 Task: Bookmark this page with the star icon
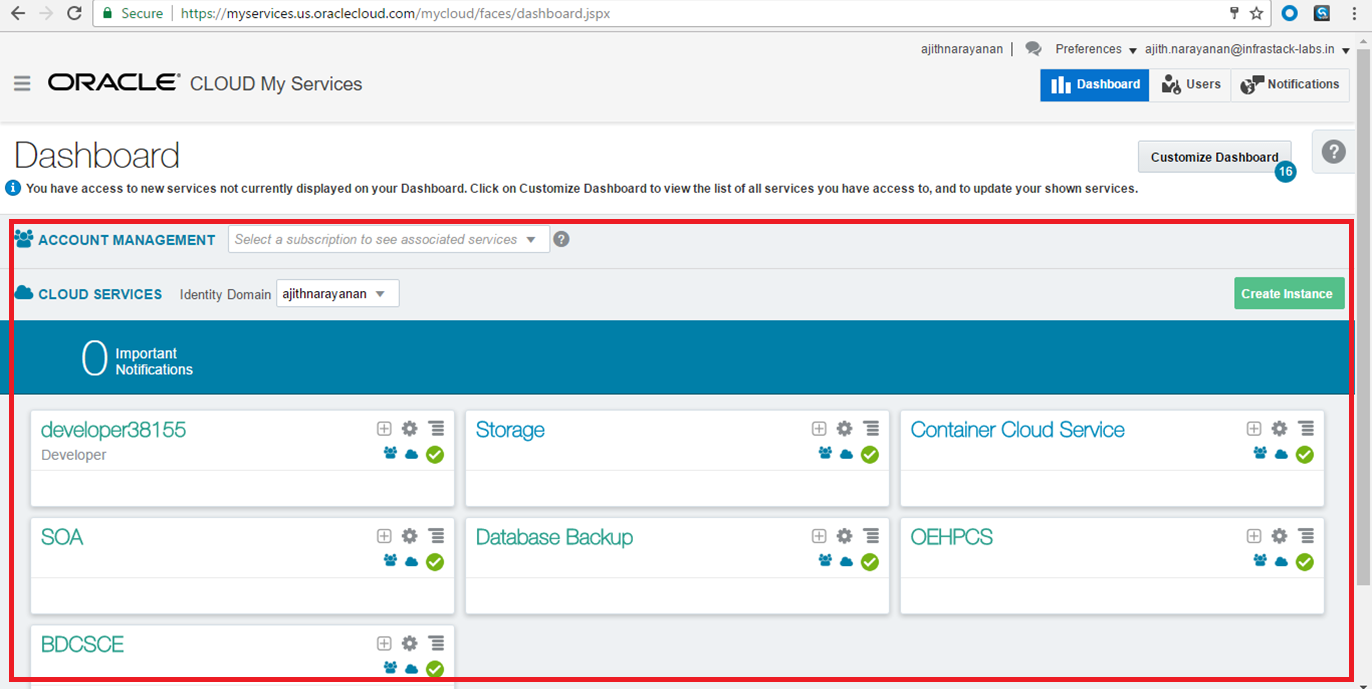1257,14
